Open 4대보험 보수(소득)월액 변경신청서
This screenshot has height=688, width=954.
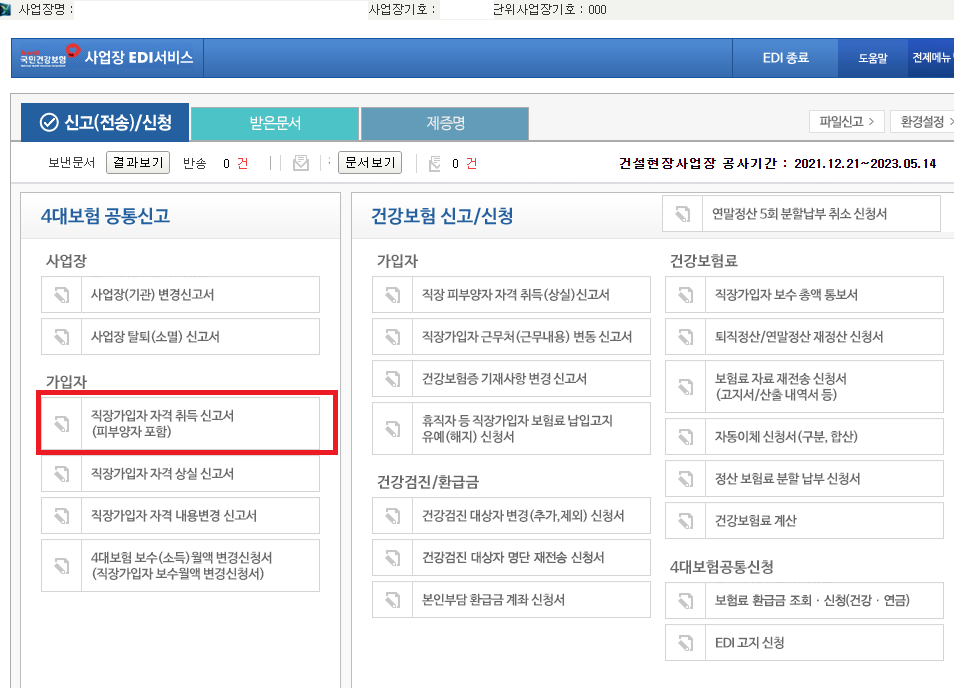point(180,566)
